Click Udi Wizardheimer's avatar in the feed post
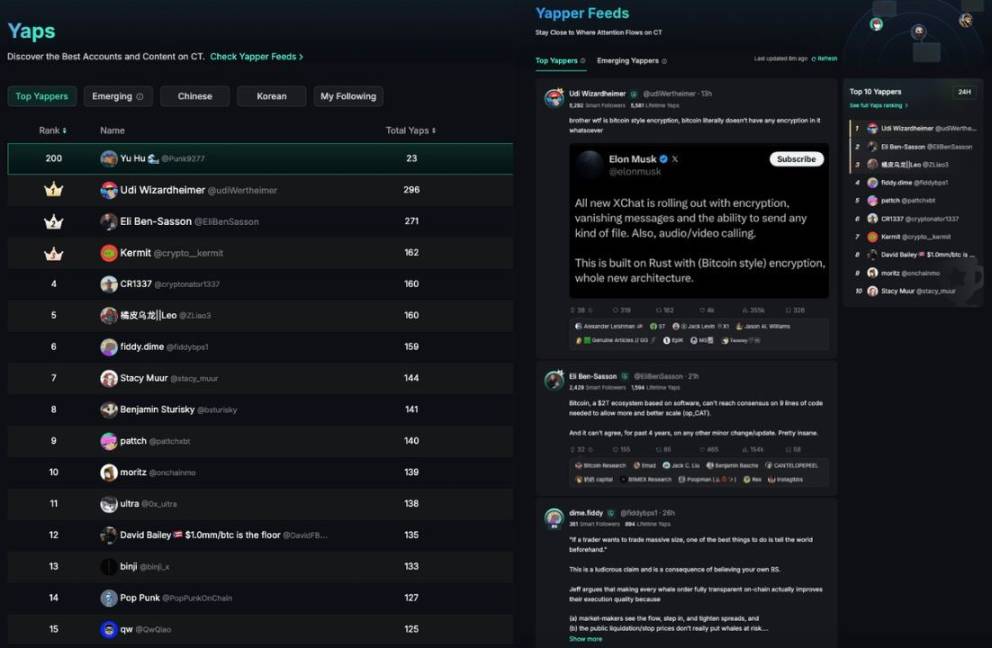Viewport: 992px width, 648px height. pos(553,97)
